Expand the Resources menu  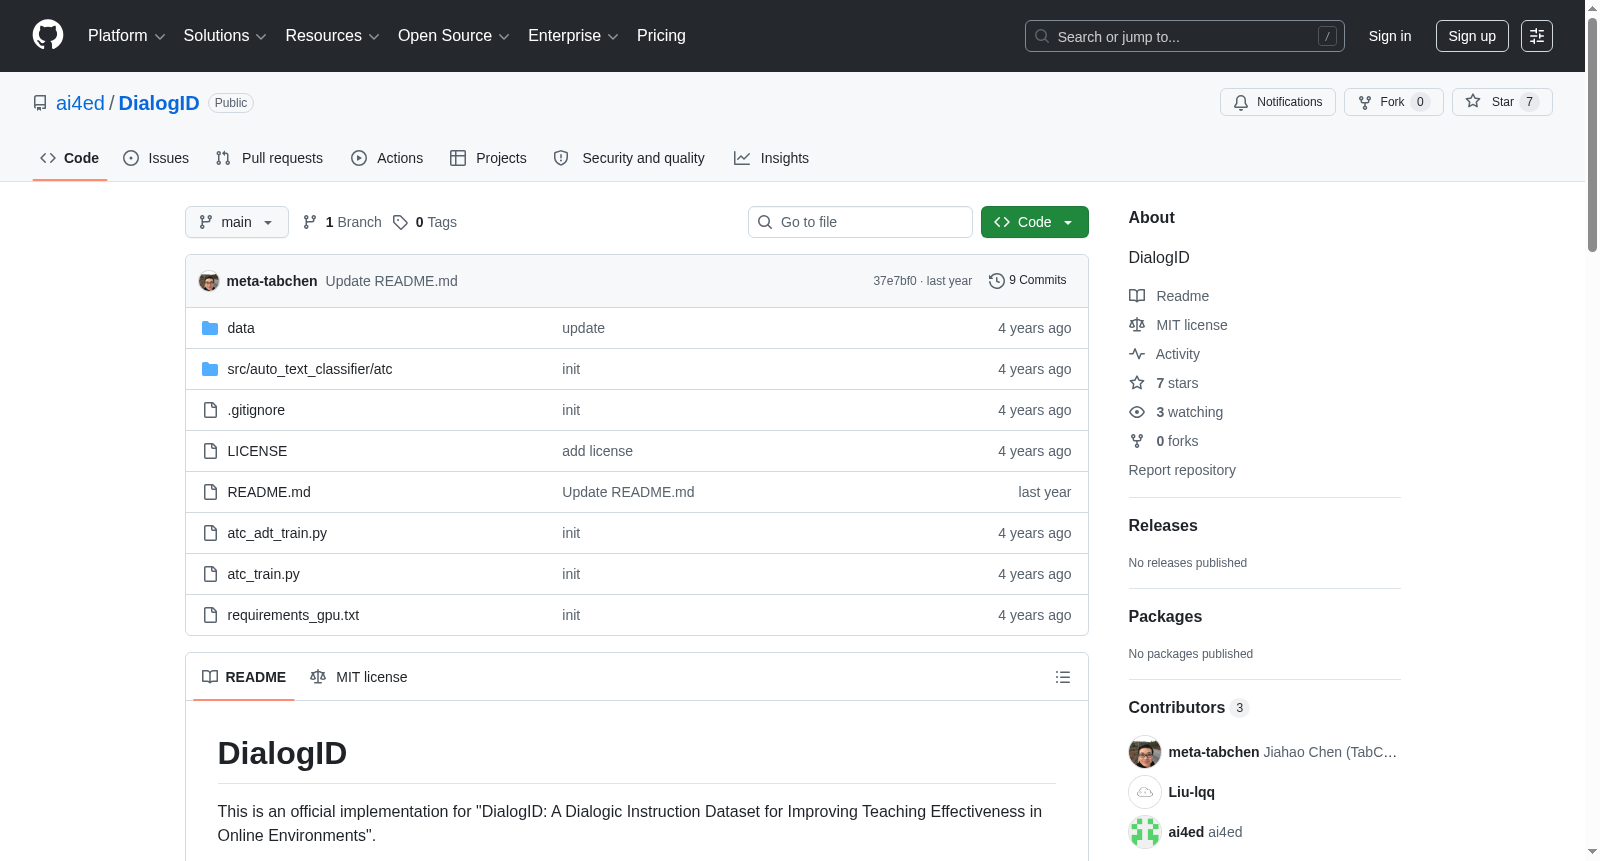[332, 36]
